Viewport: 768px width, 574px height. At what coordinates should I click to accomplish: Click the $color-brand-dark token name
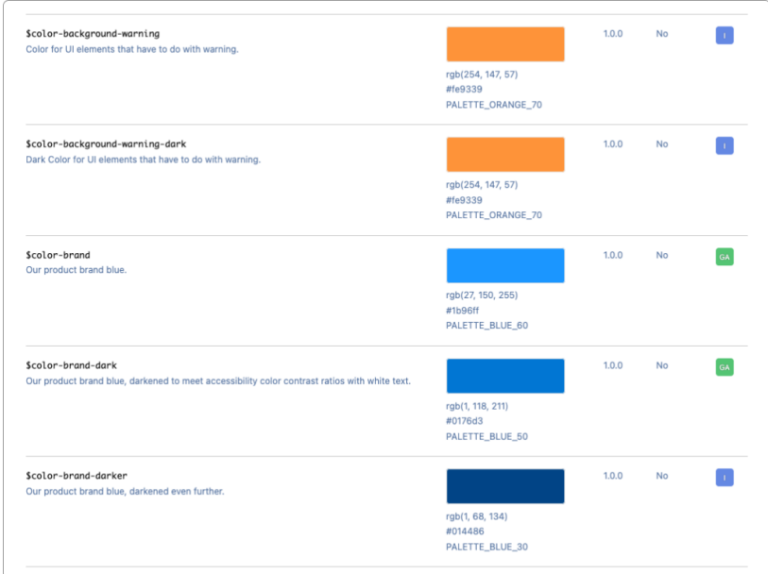coord(71,365)
